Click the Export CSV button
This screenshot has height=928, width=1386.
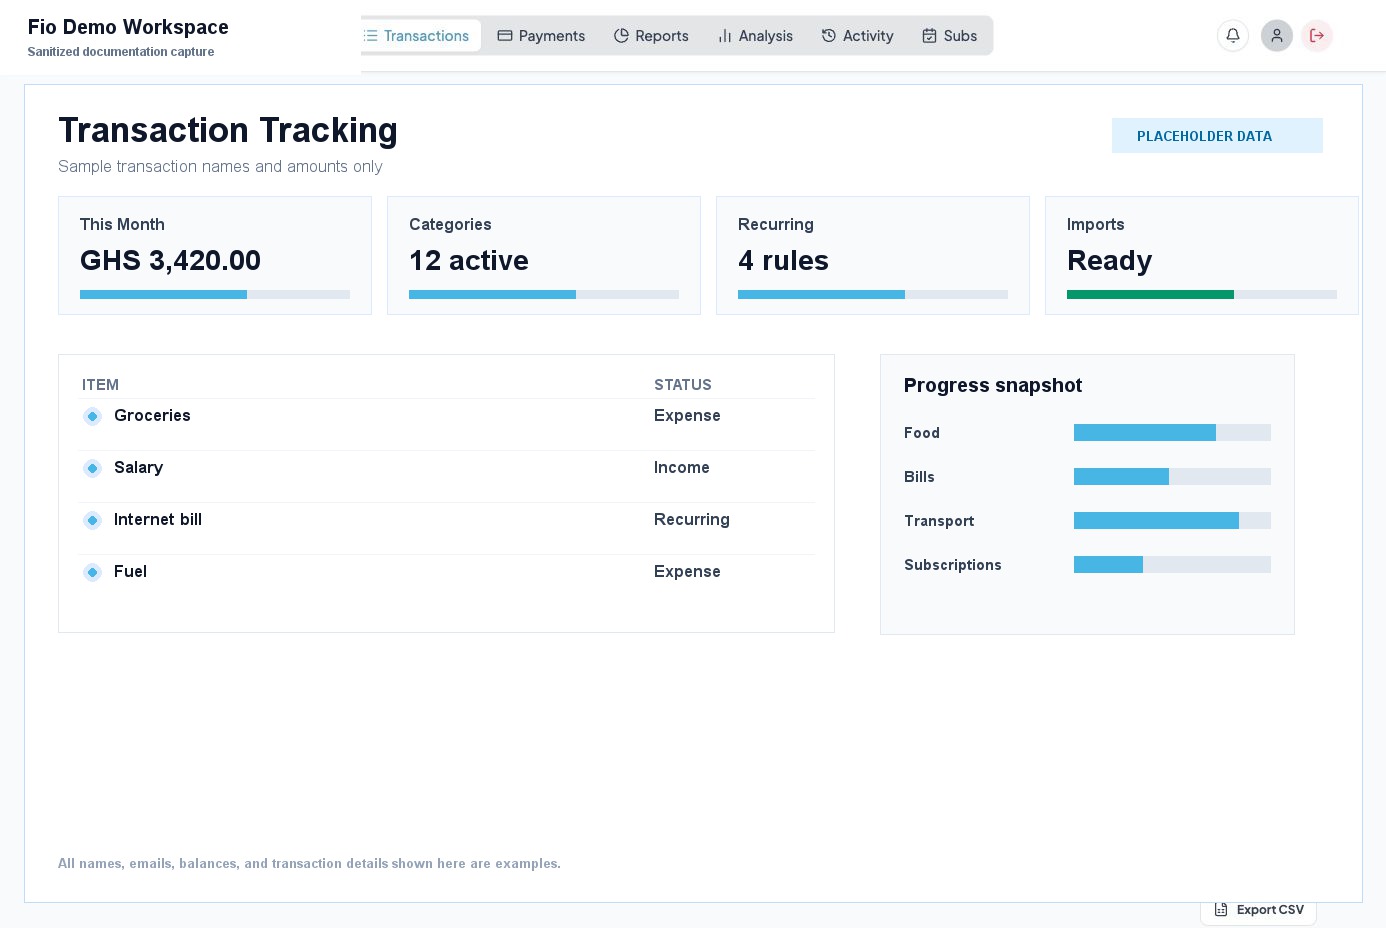(1258, 910)
